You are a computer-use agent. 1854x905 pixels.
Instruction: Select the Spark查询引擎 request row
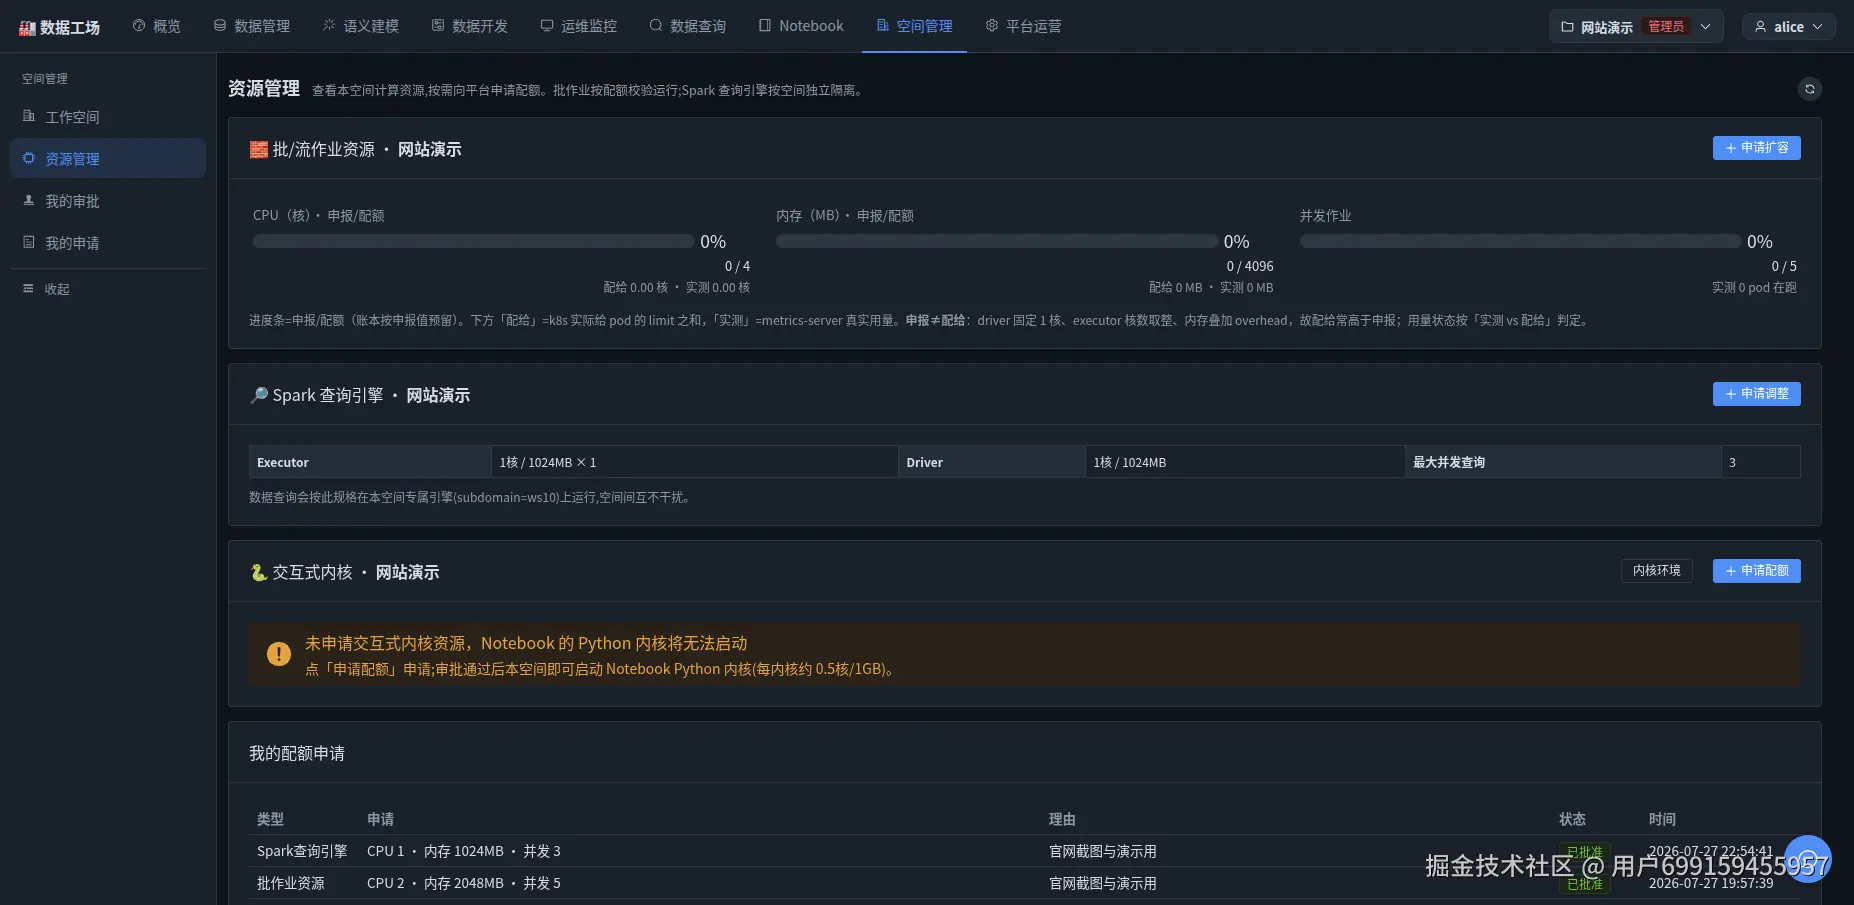(x=1024, y=851)
